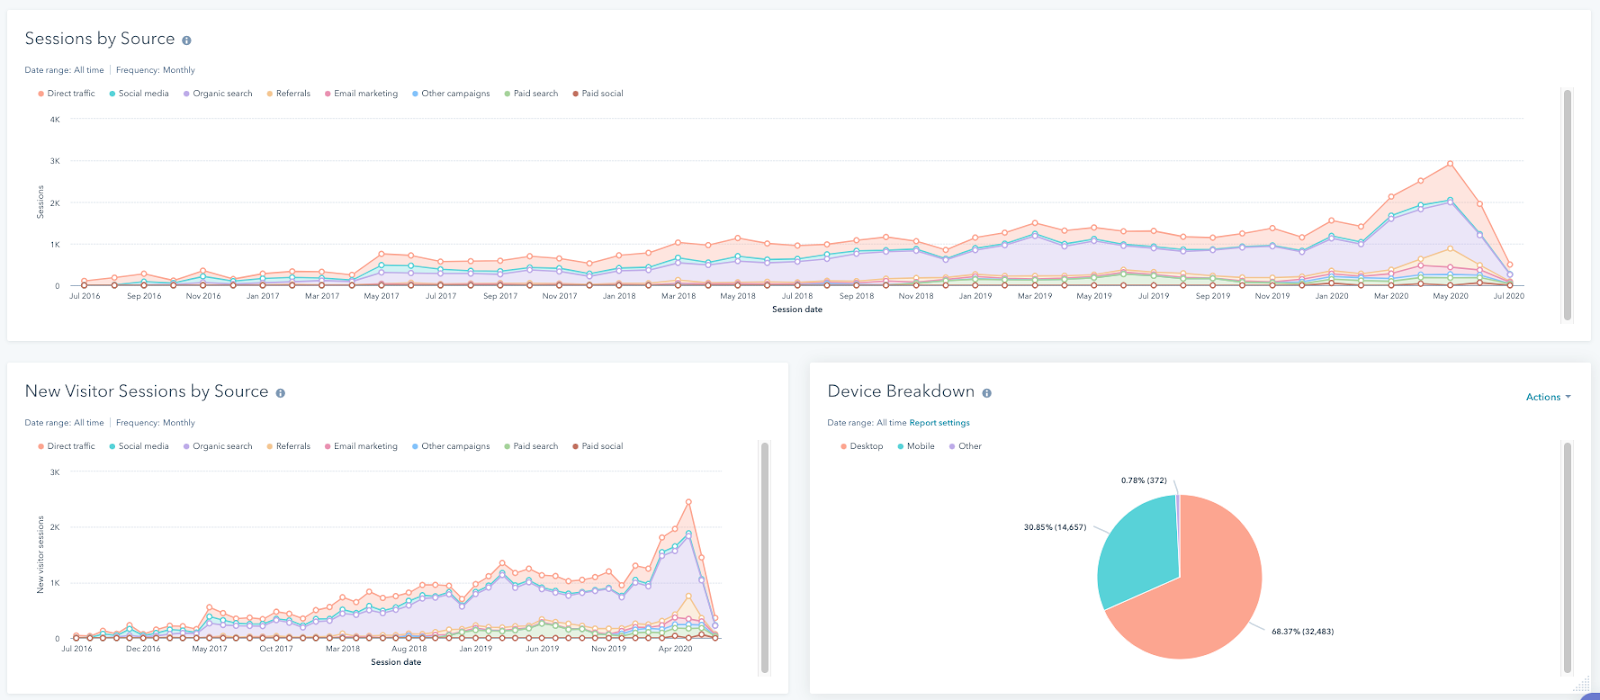Click the 4K y-axis label

tap(55, 120)
